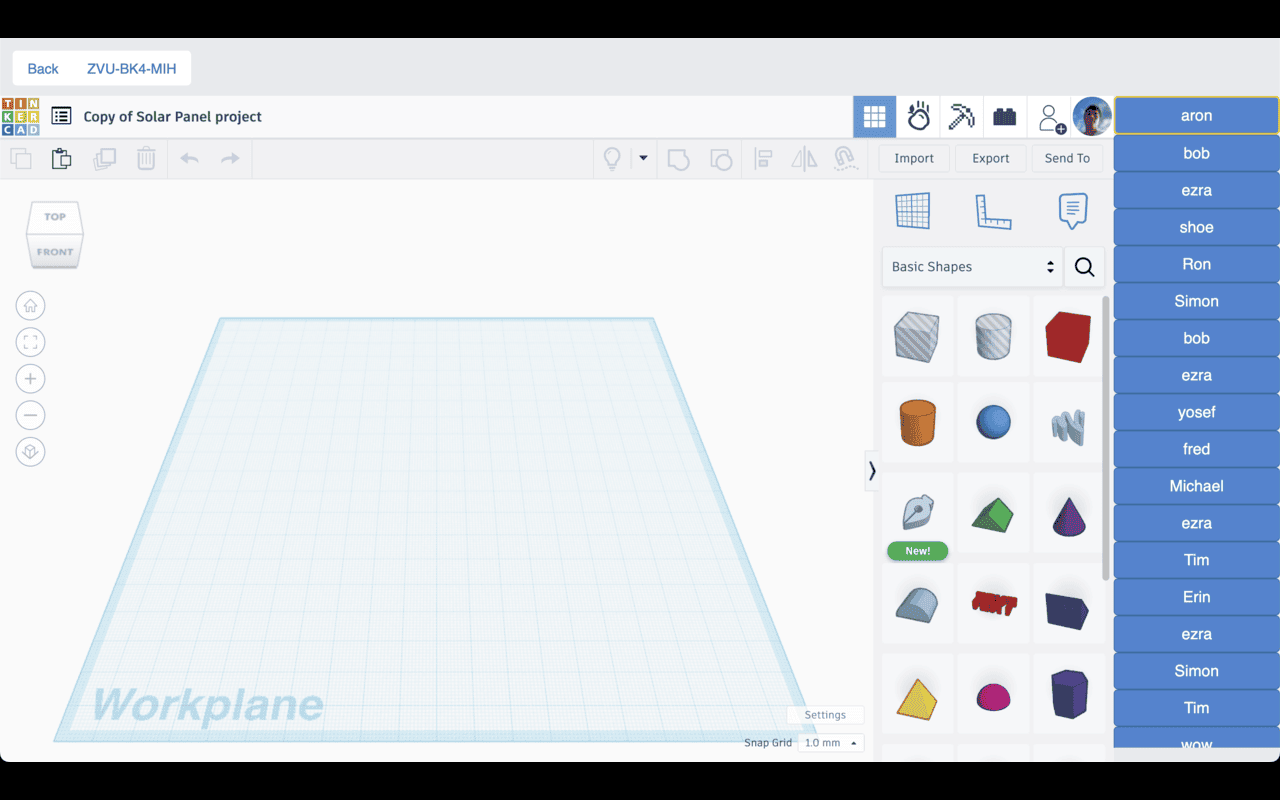Select the Workplane helper tool
The image size is (1280, 800).
pos(913,210)
